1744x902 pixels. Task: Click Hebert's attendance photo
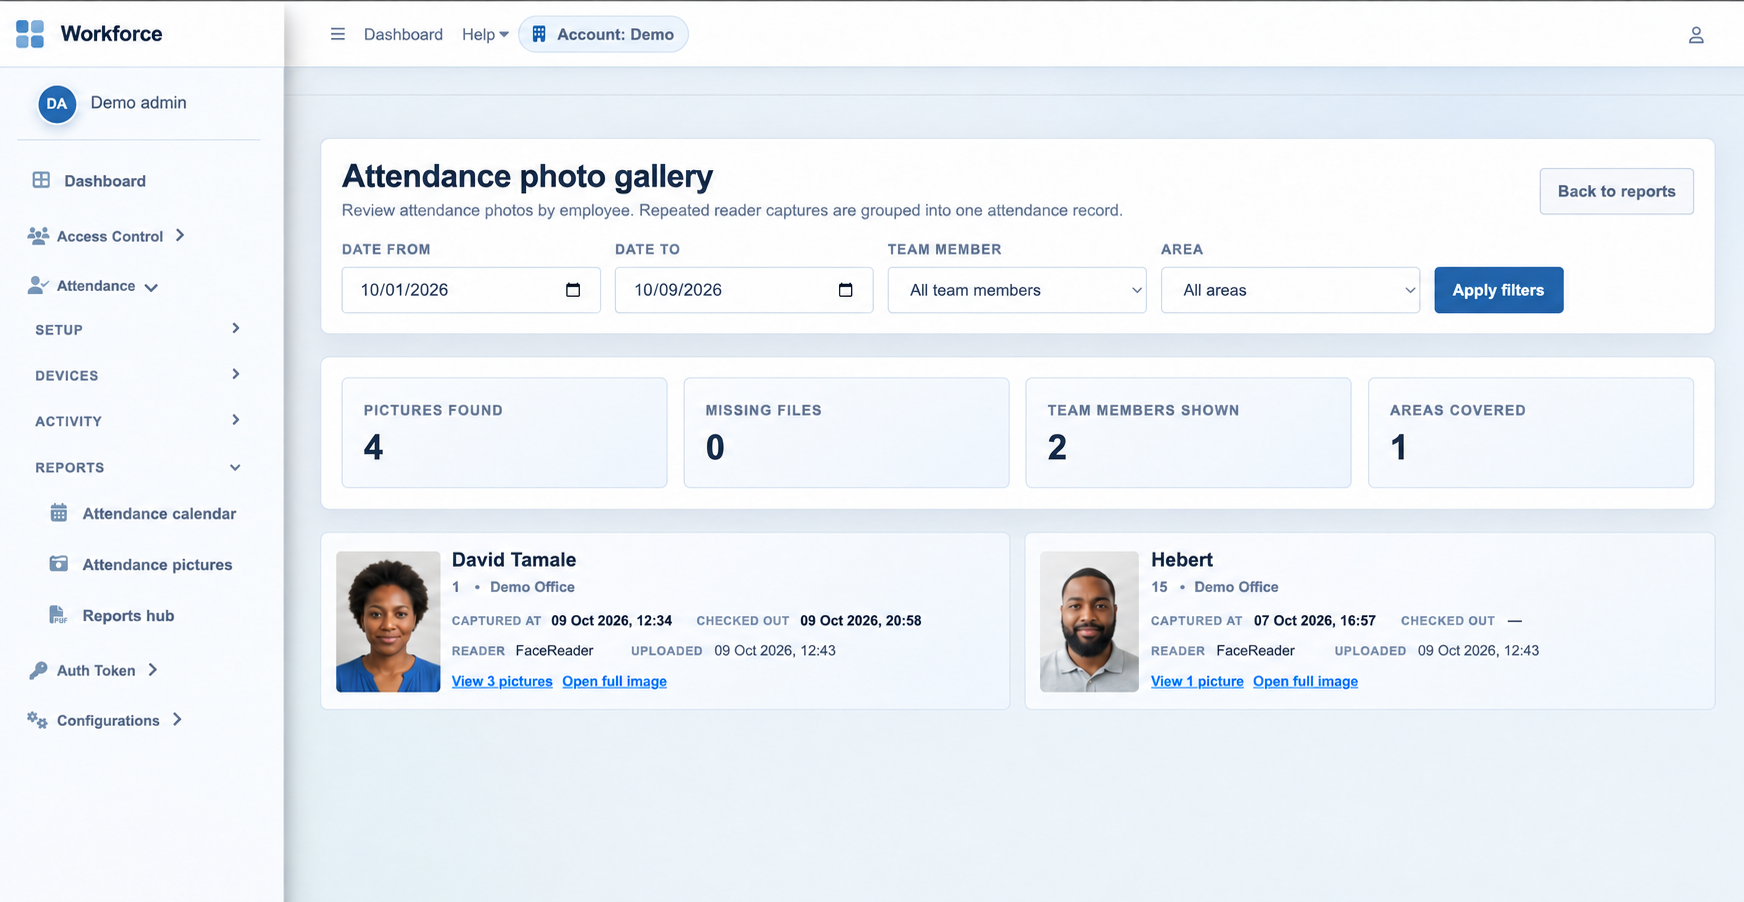click(1089, 621)
